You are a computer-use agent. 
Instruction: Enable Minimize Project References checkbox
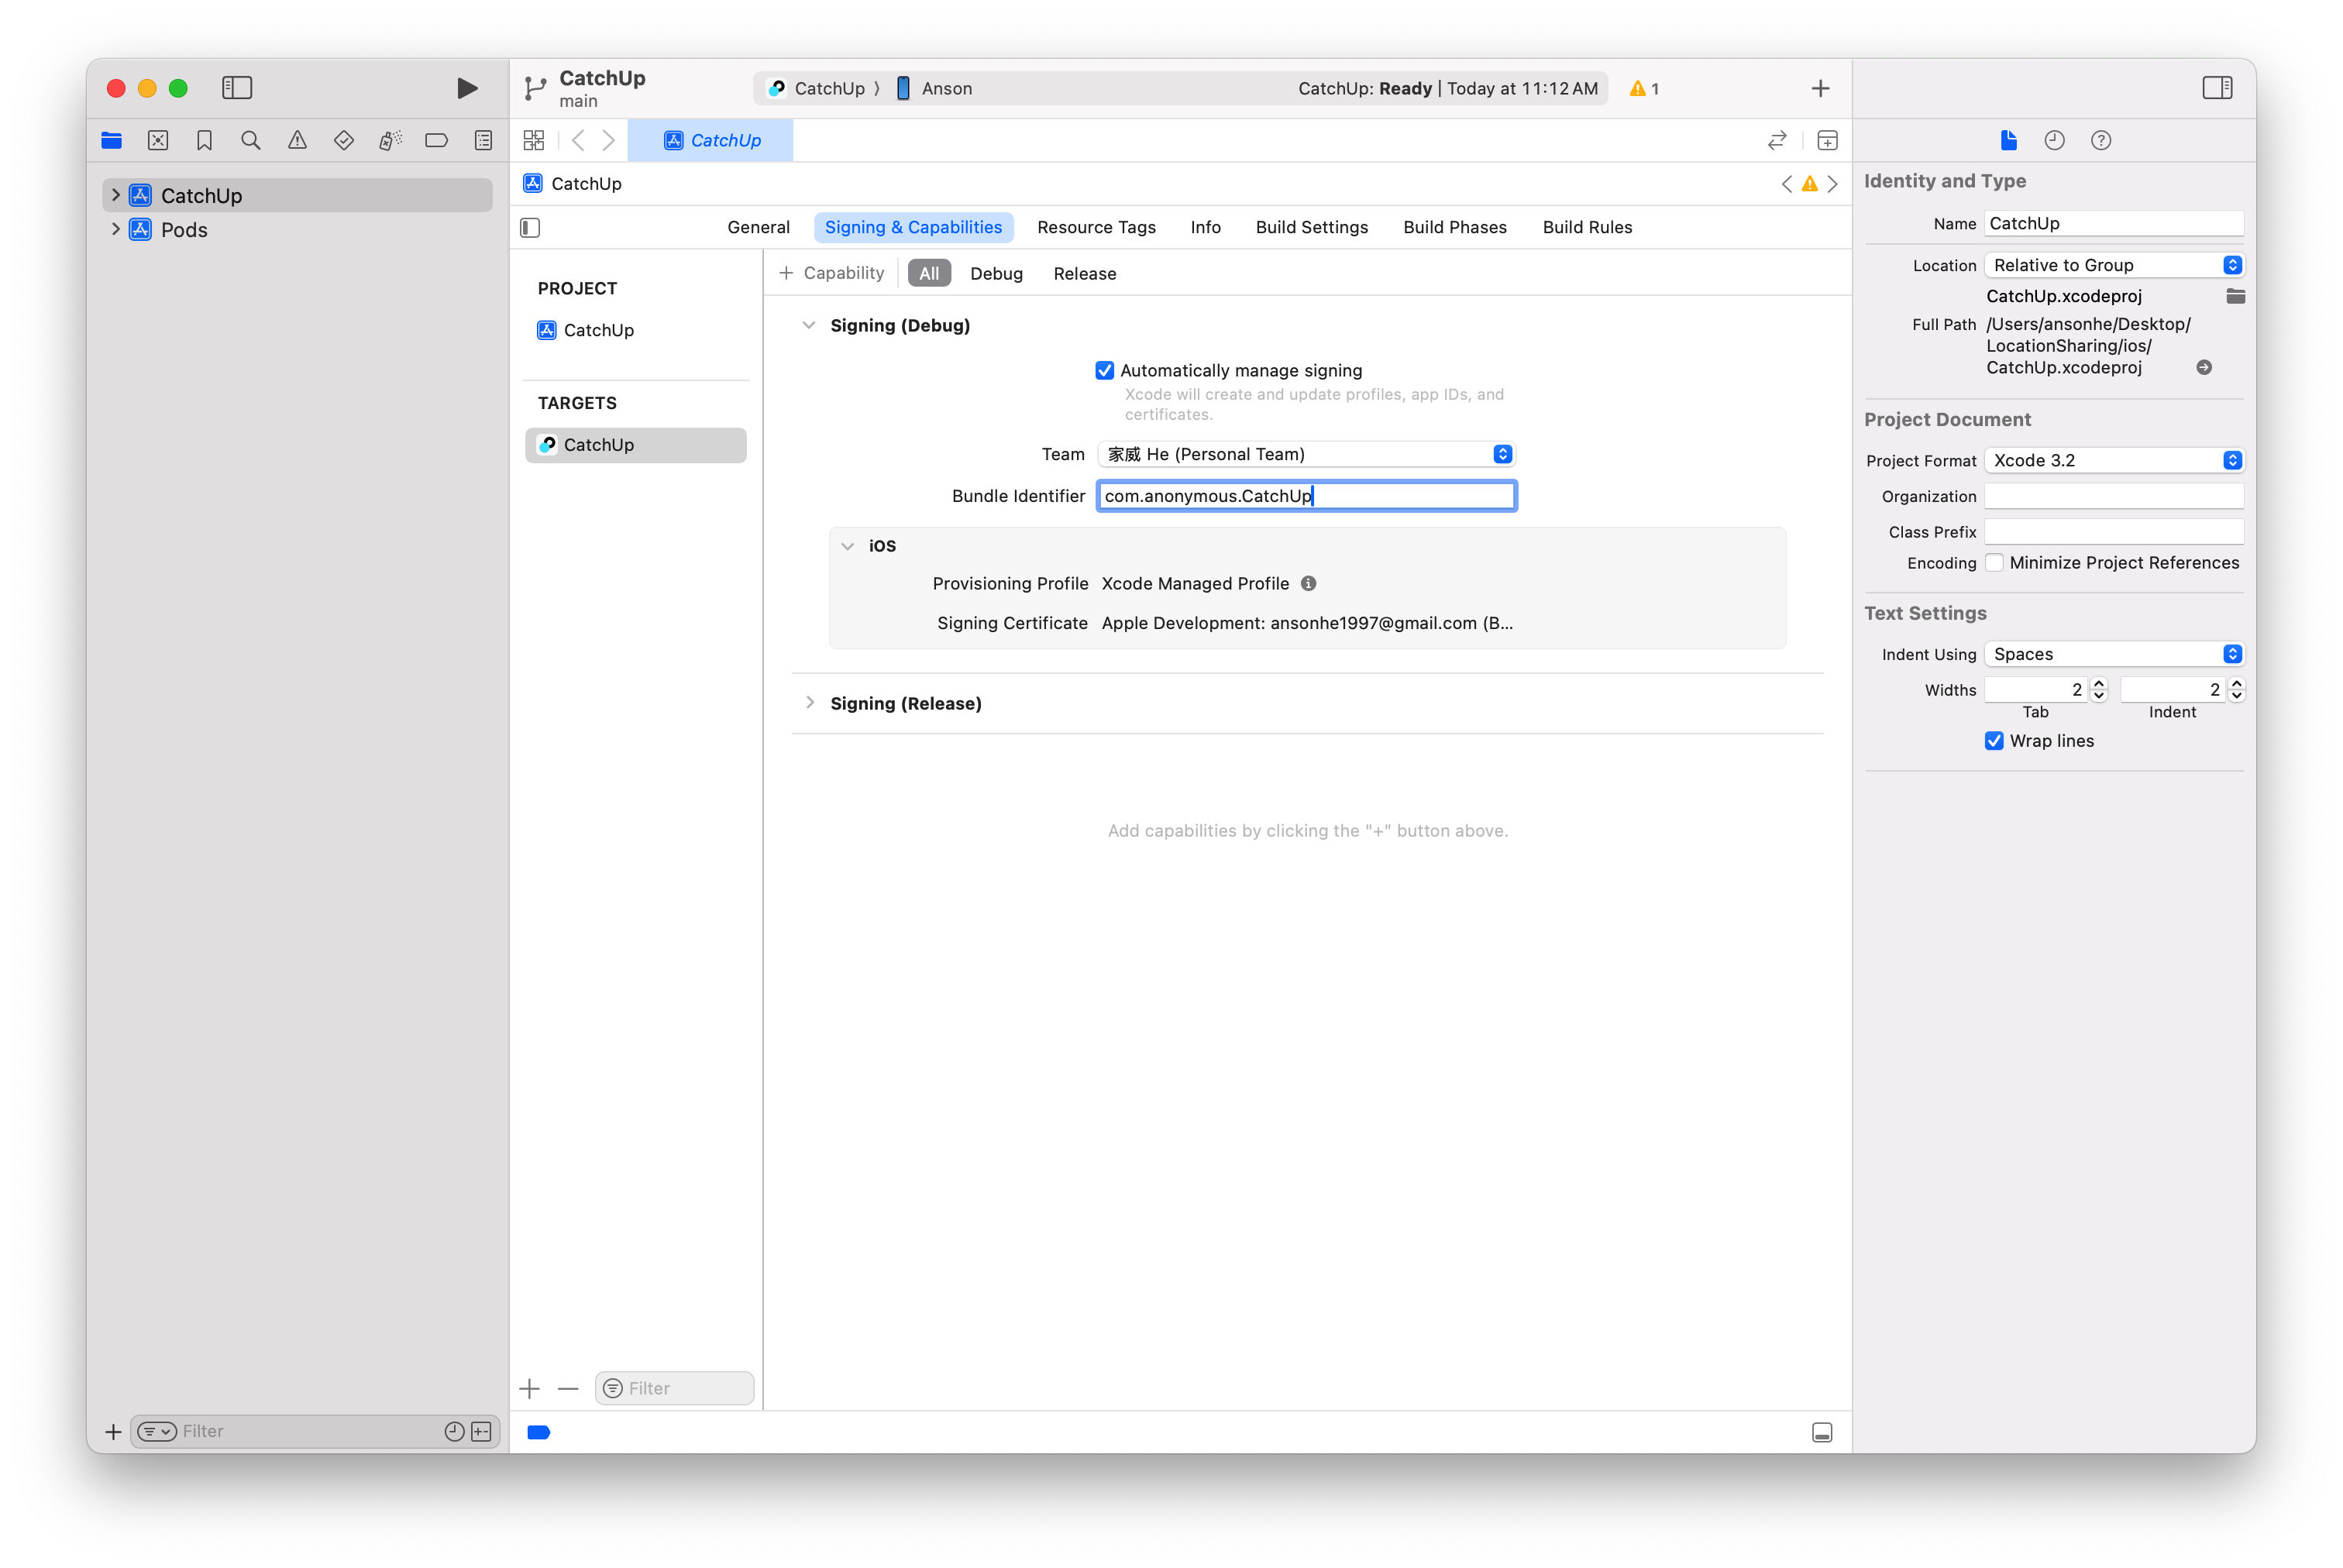point(1994,562)
